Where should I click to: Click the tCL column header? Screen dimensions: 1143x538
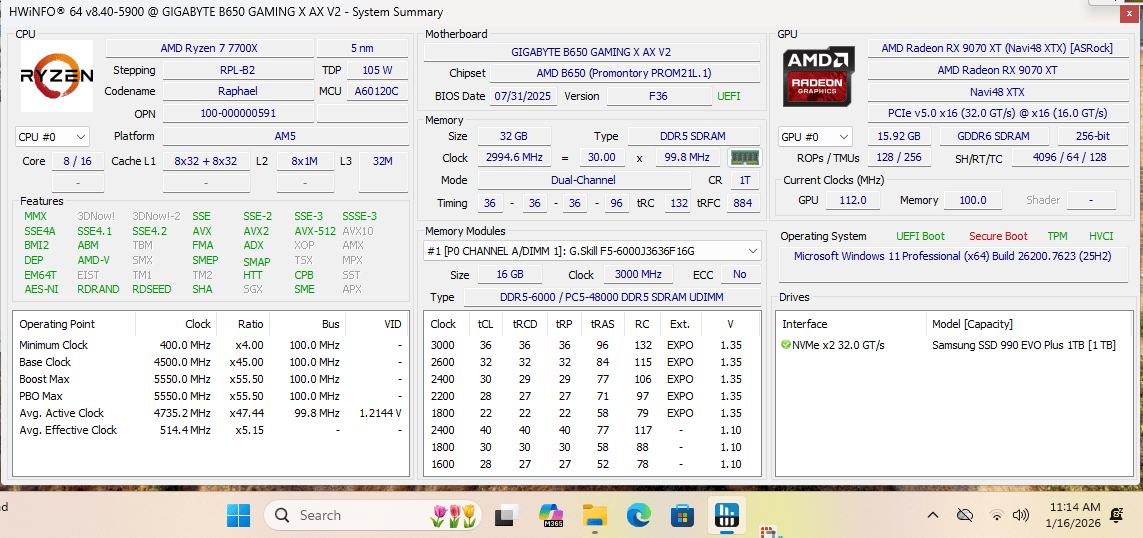[x=485, y=324]
